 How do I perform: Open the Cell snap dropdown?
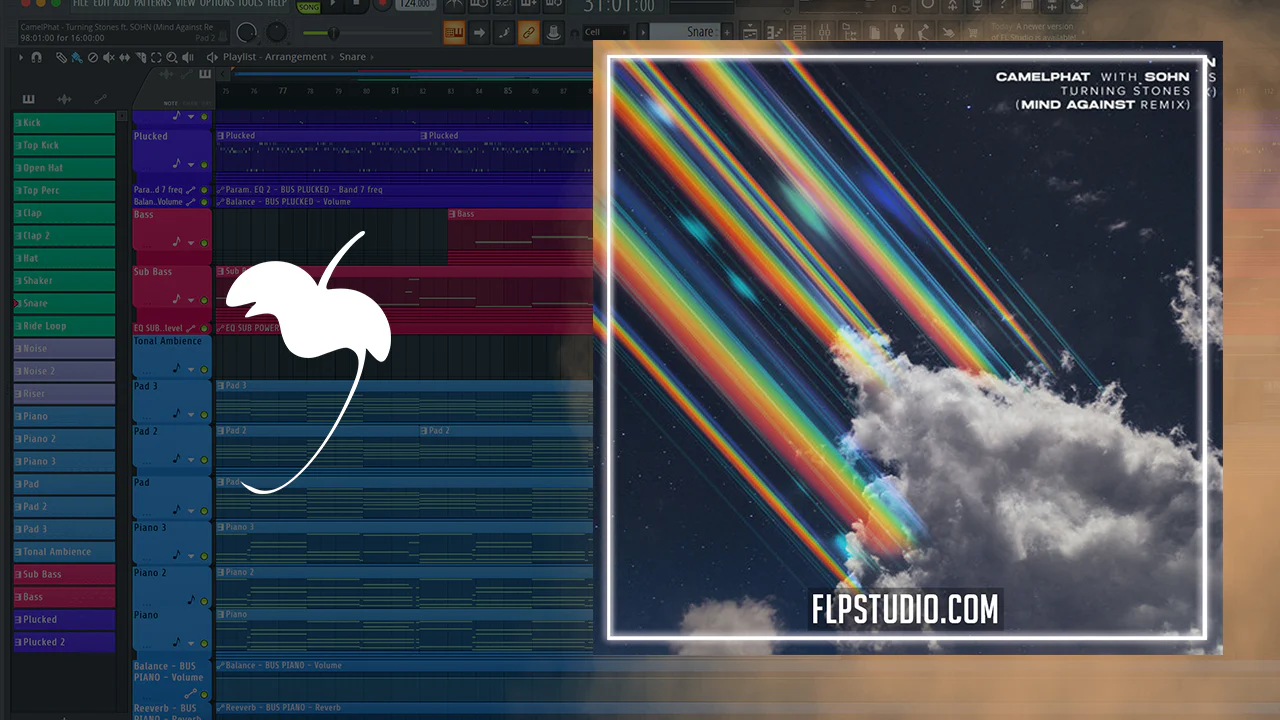pyautogui.click(x=606, y=32)
